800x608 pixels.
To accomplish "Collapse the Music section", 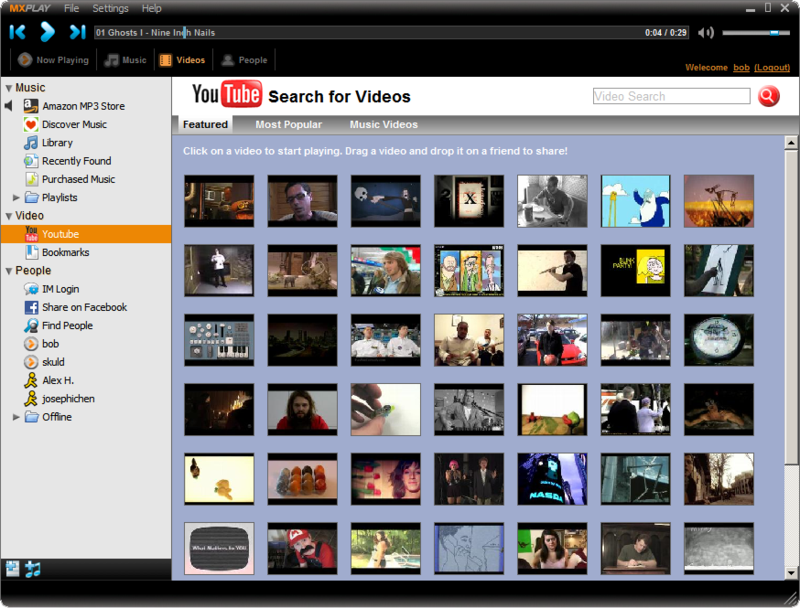I will [9, 88].
